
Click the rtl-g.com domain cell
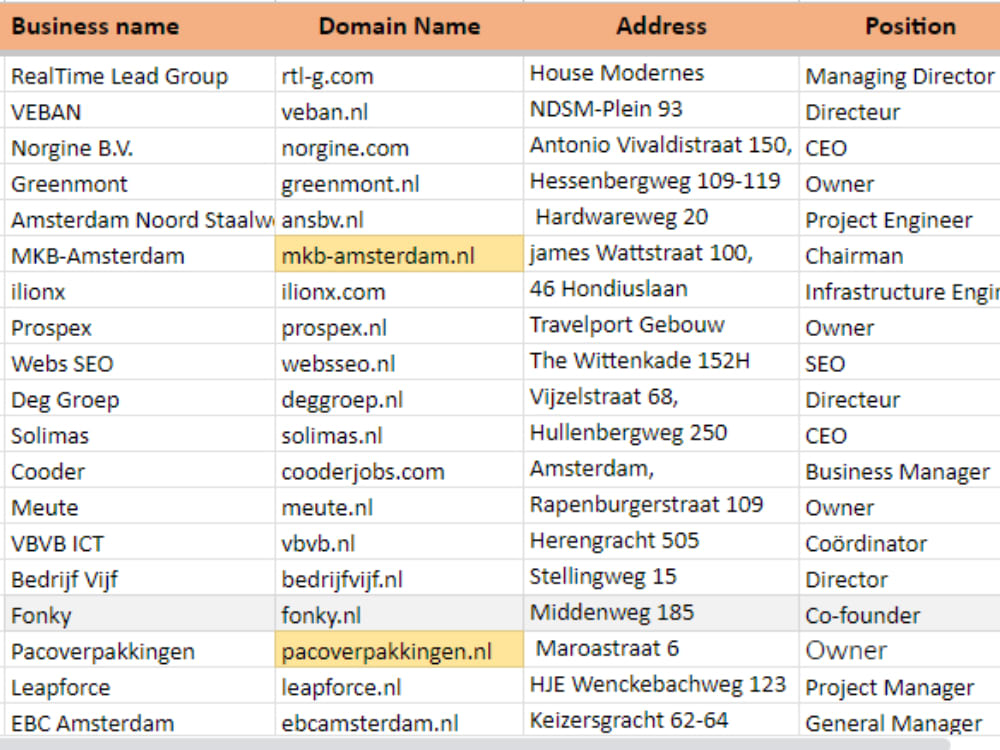399,75
